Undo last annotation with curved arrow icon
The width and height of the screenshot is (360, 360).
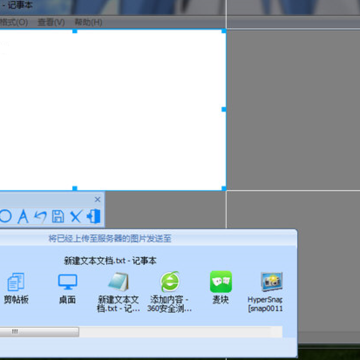[x=40, y=217]
